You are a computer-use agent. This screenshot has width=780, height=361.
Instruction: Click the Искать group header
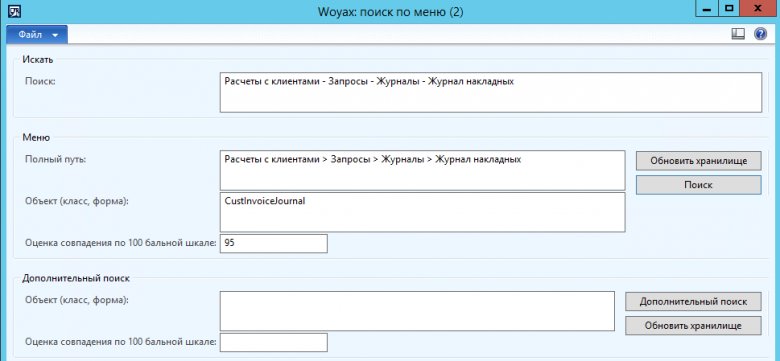point(38,60)
